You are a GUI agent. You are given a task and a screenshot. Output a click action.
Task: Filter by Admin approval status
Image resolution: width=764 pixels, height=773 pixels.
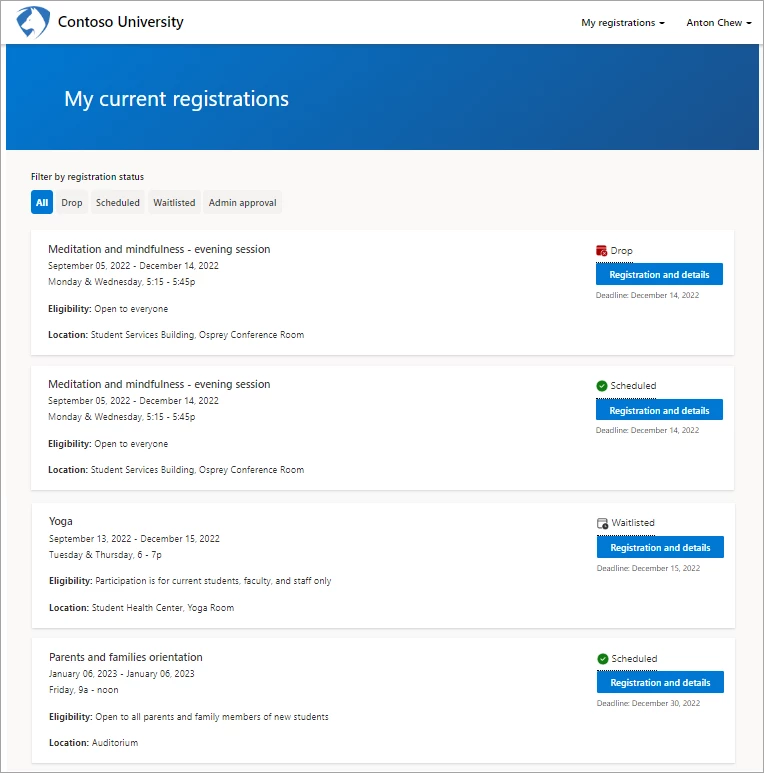point(244,203)
